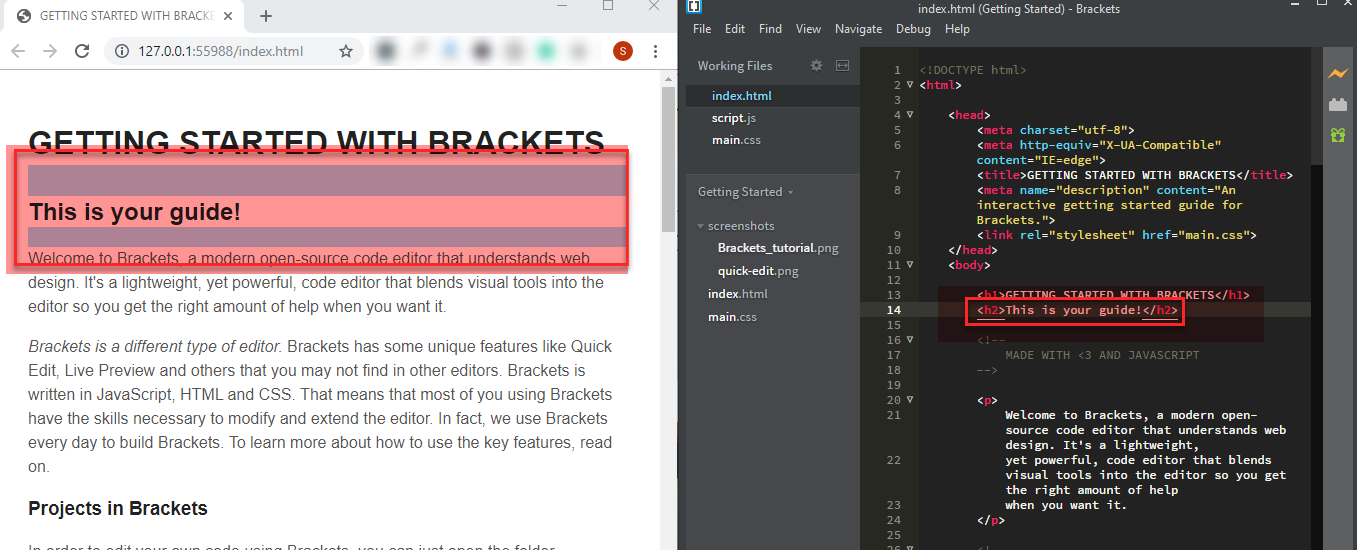Collapse the comment fold arrow on line 16

click(x=909, y=340)
